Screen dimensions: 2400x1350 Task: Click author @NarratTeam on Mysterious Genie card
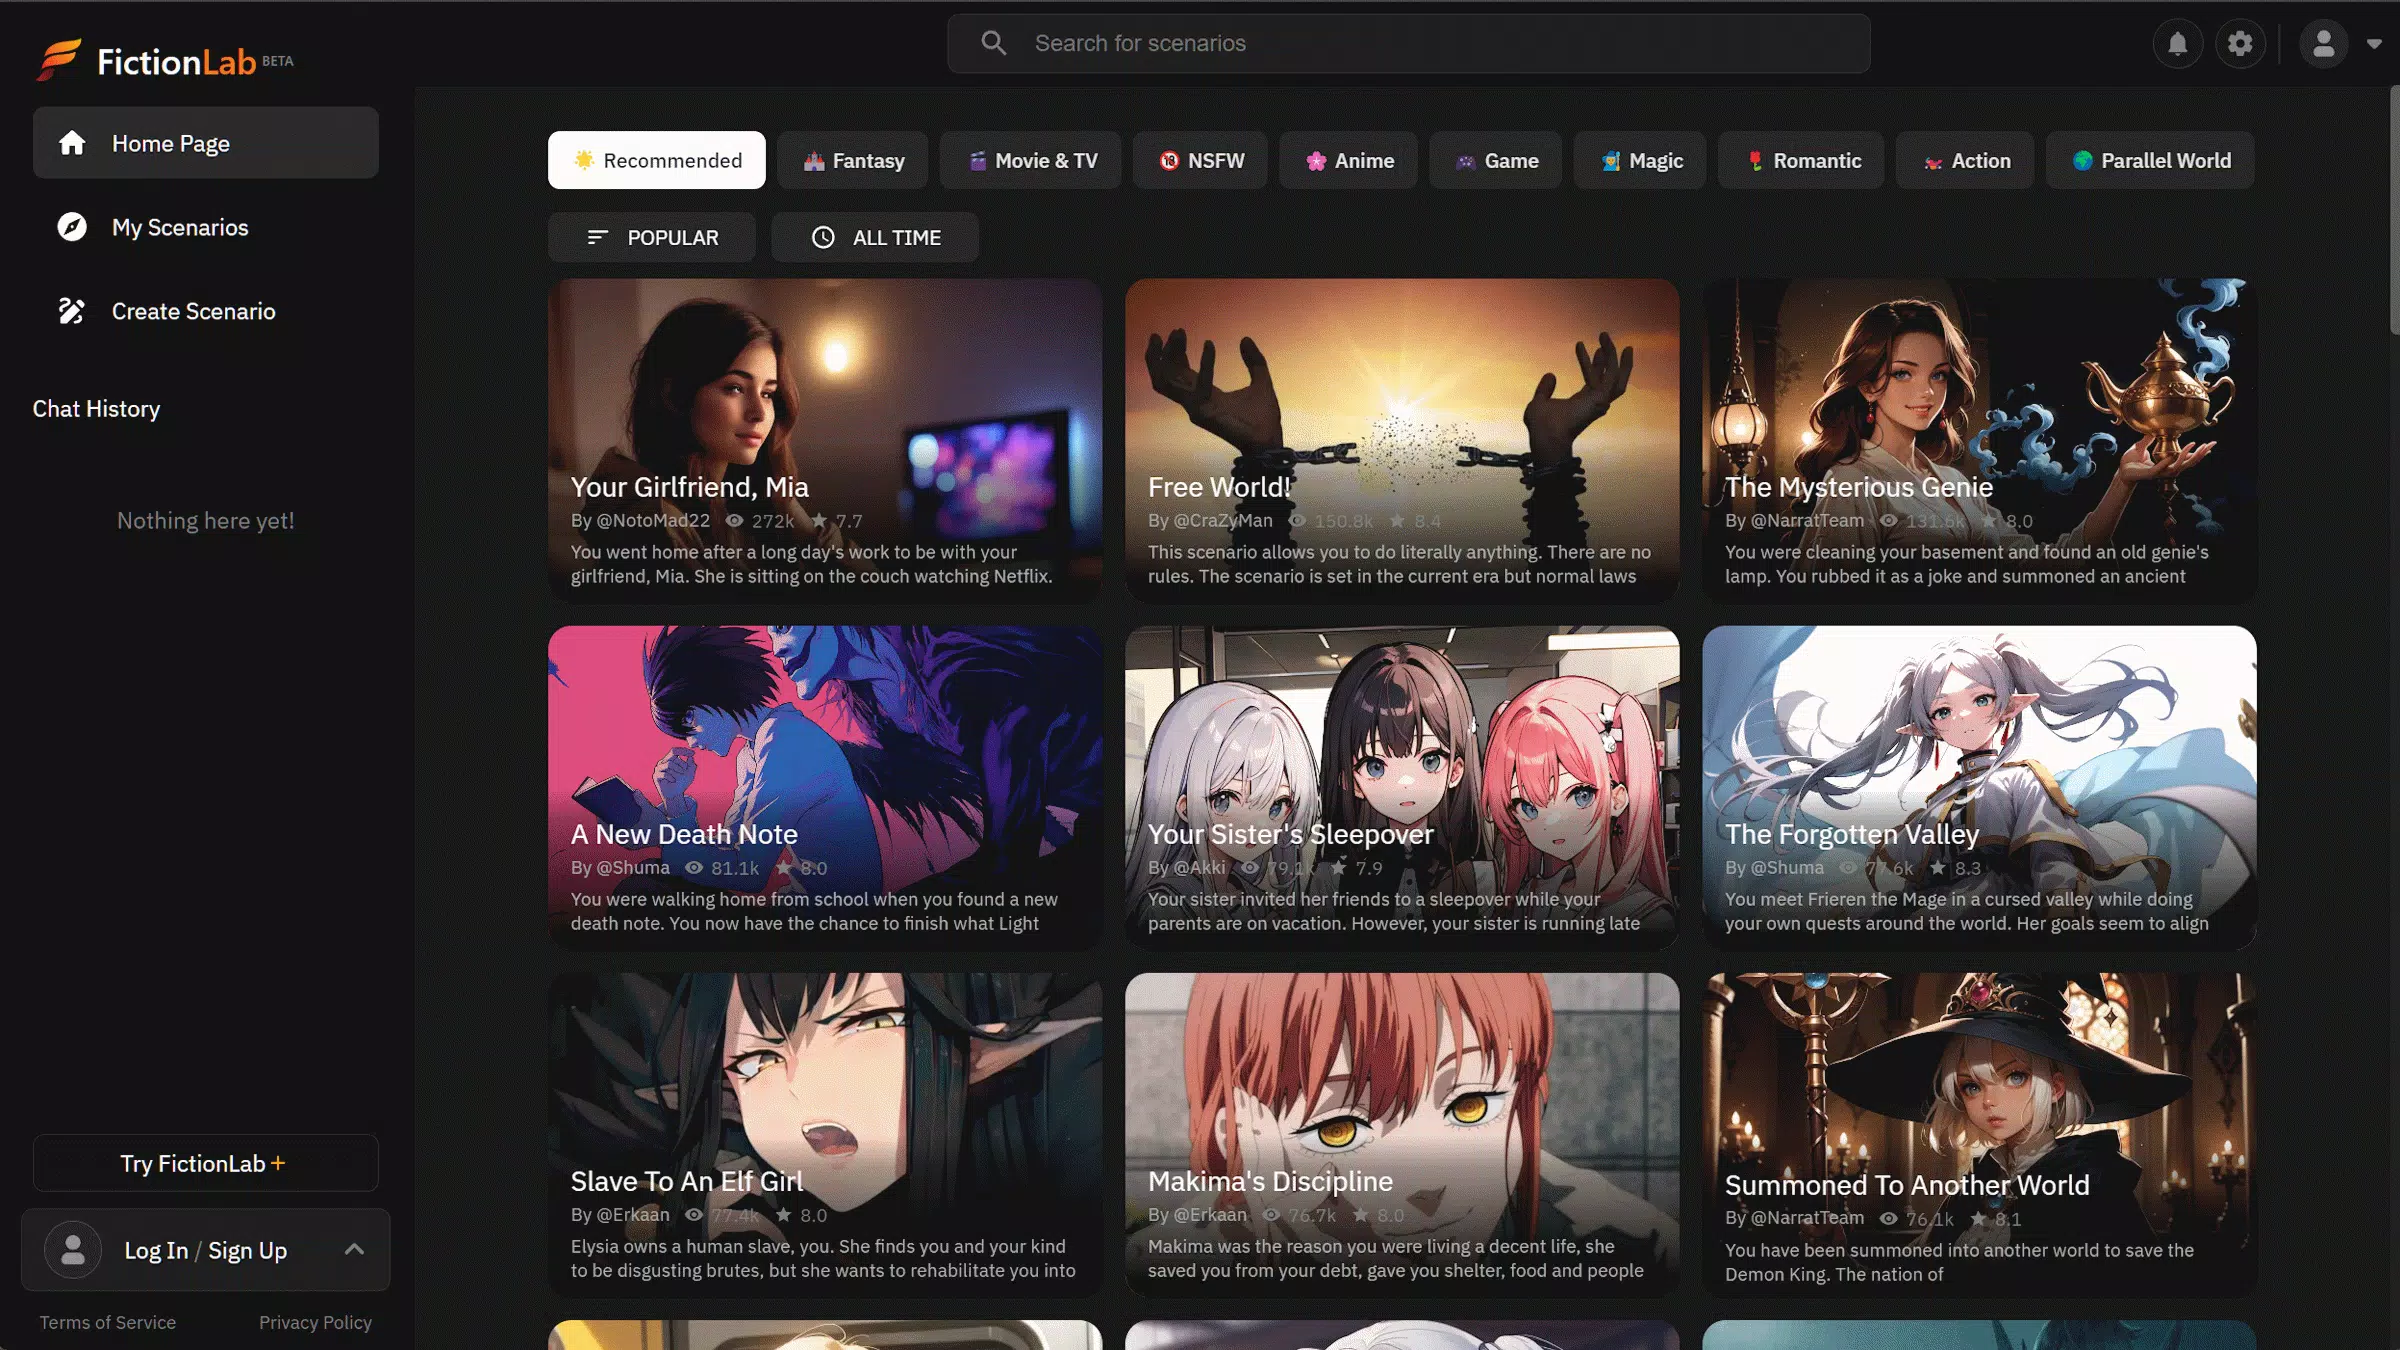[1807, 520]
